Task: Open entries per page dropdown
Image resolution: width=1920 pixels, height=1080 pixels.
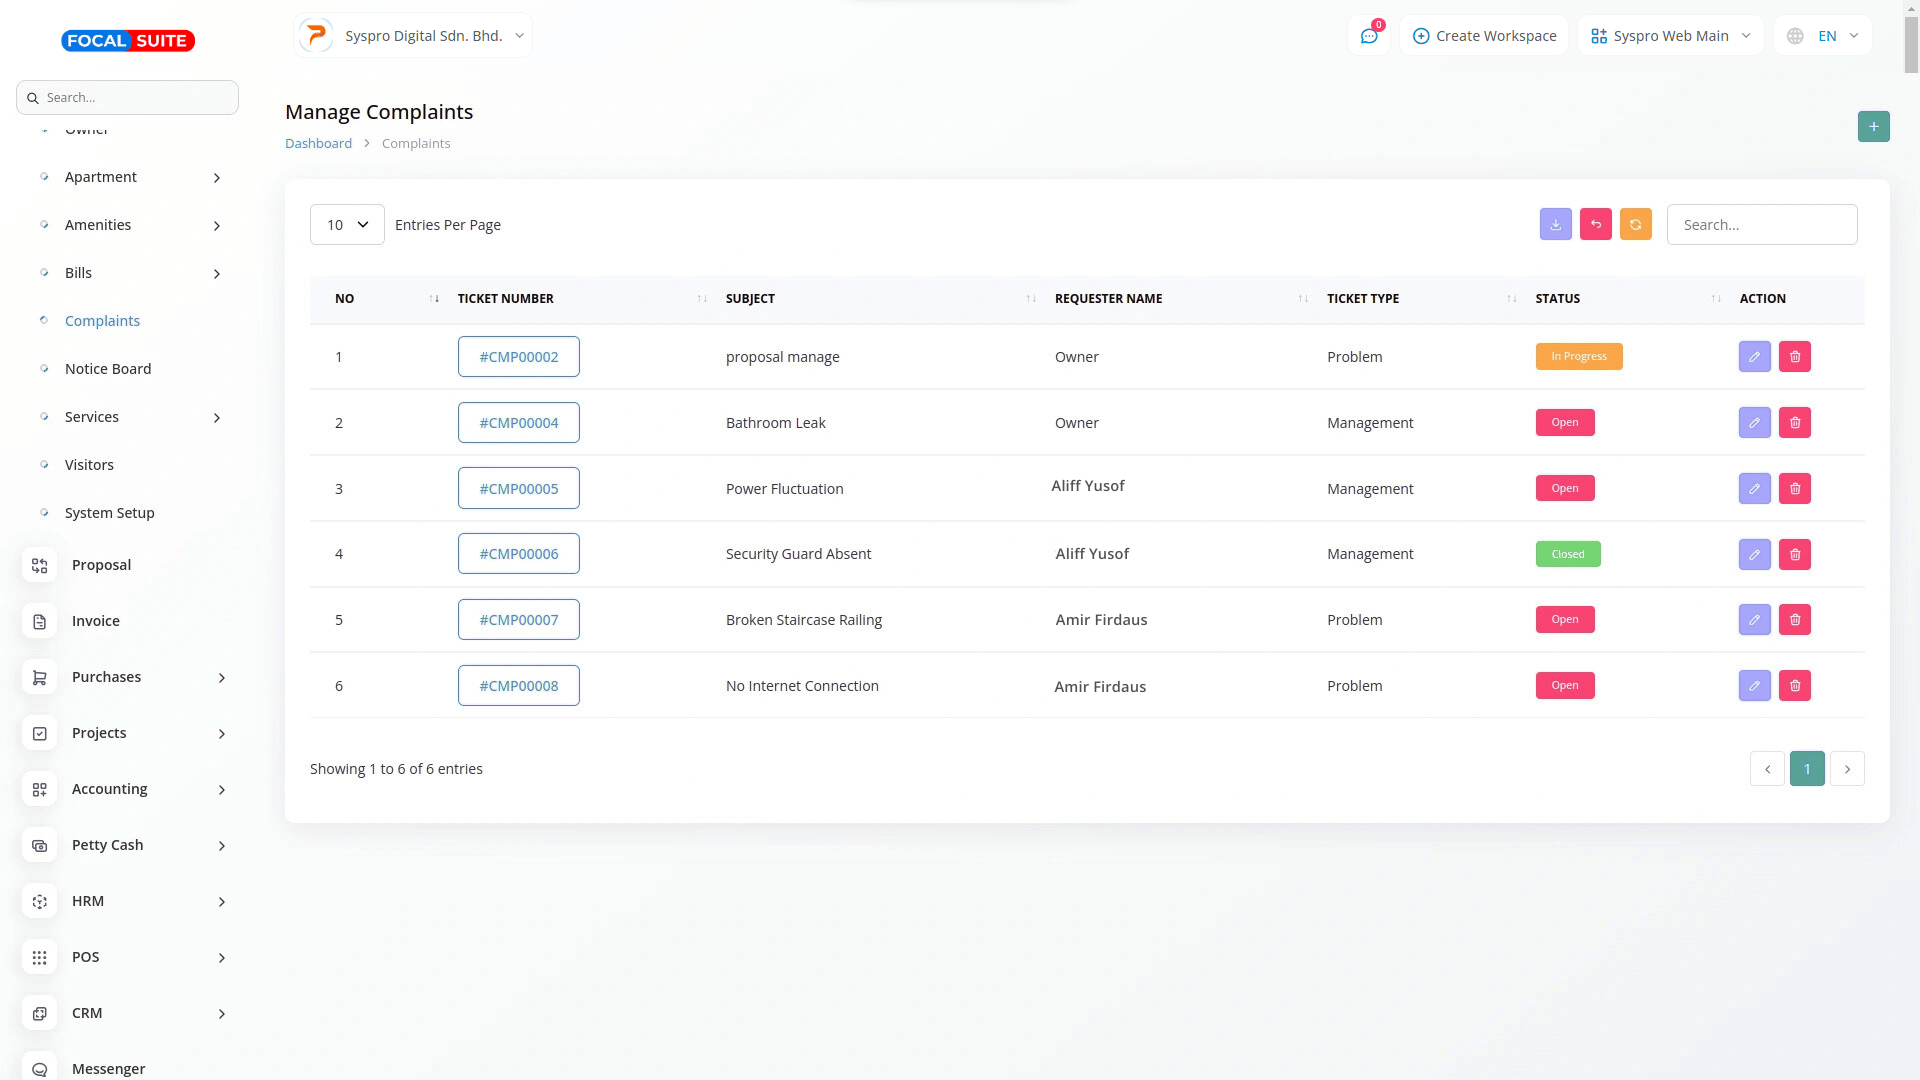Action: point(347,225)
